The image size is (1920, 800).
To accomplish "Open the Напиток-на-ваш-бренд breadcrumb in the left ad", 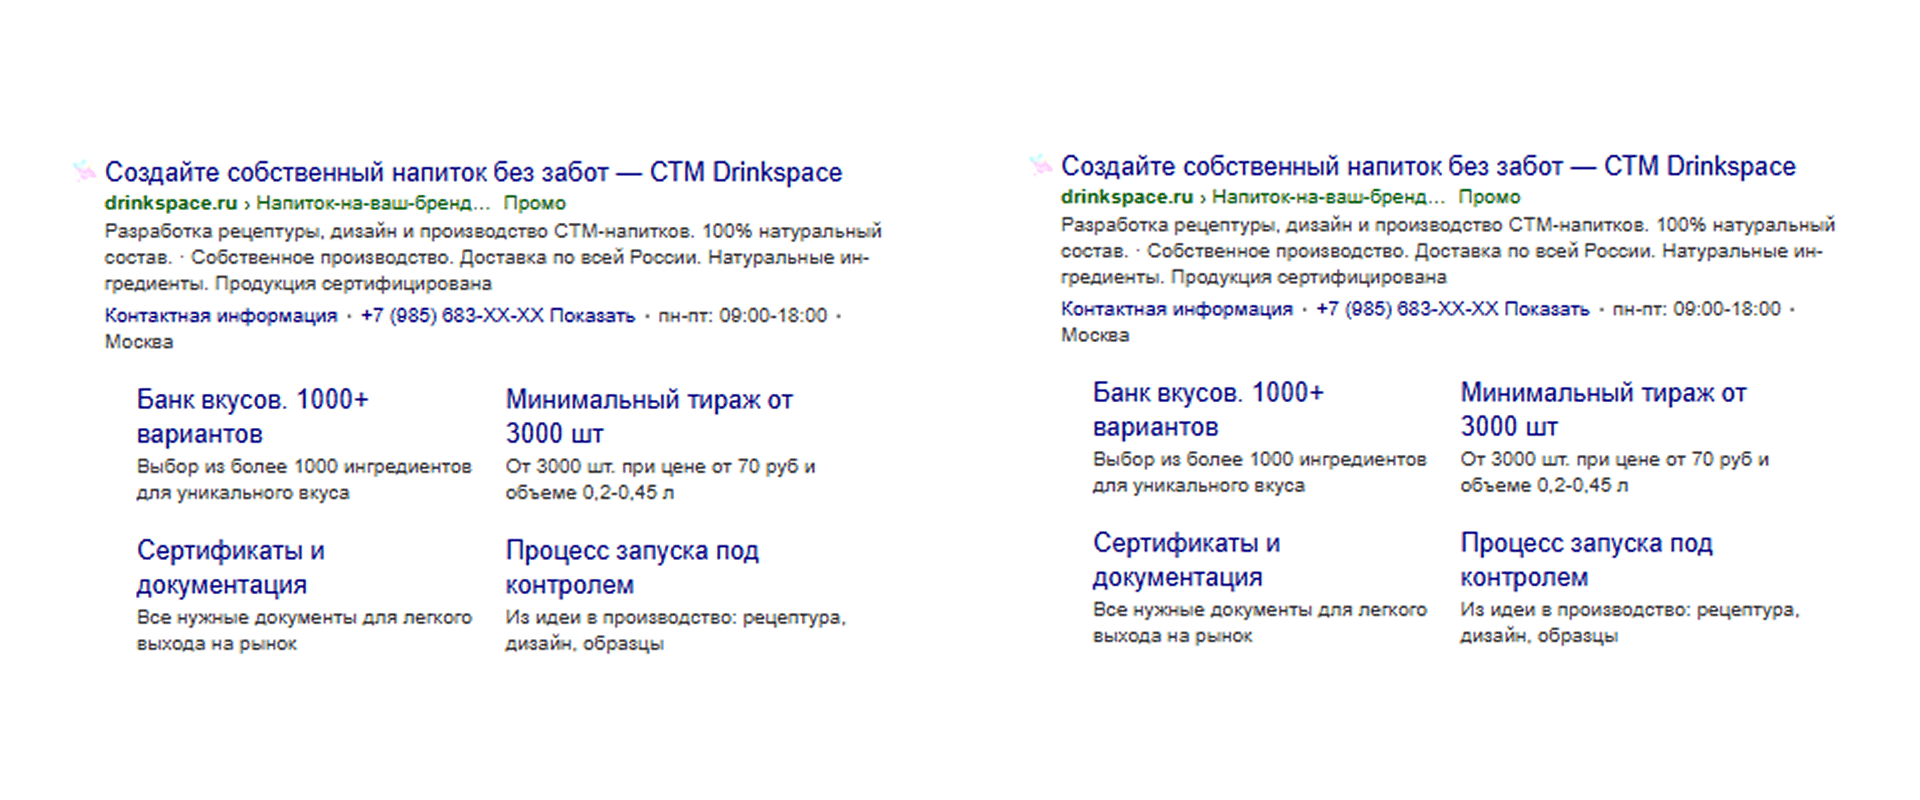I will coord(373,203).
